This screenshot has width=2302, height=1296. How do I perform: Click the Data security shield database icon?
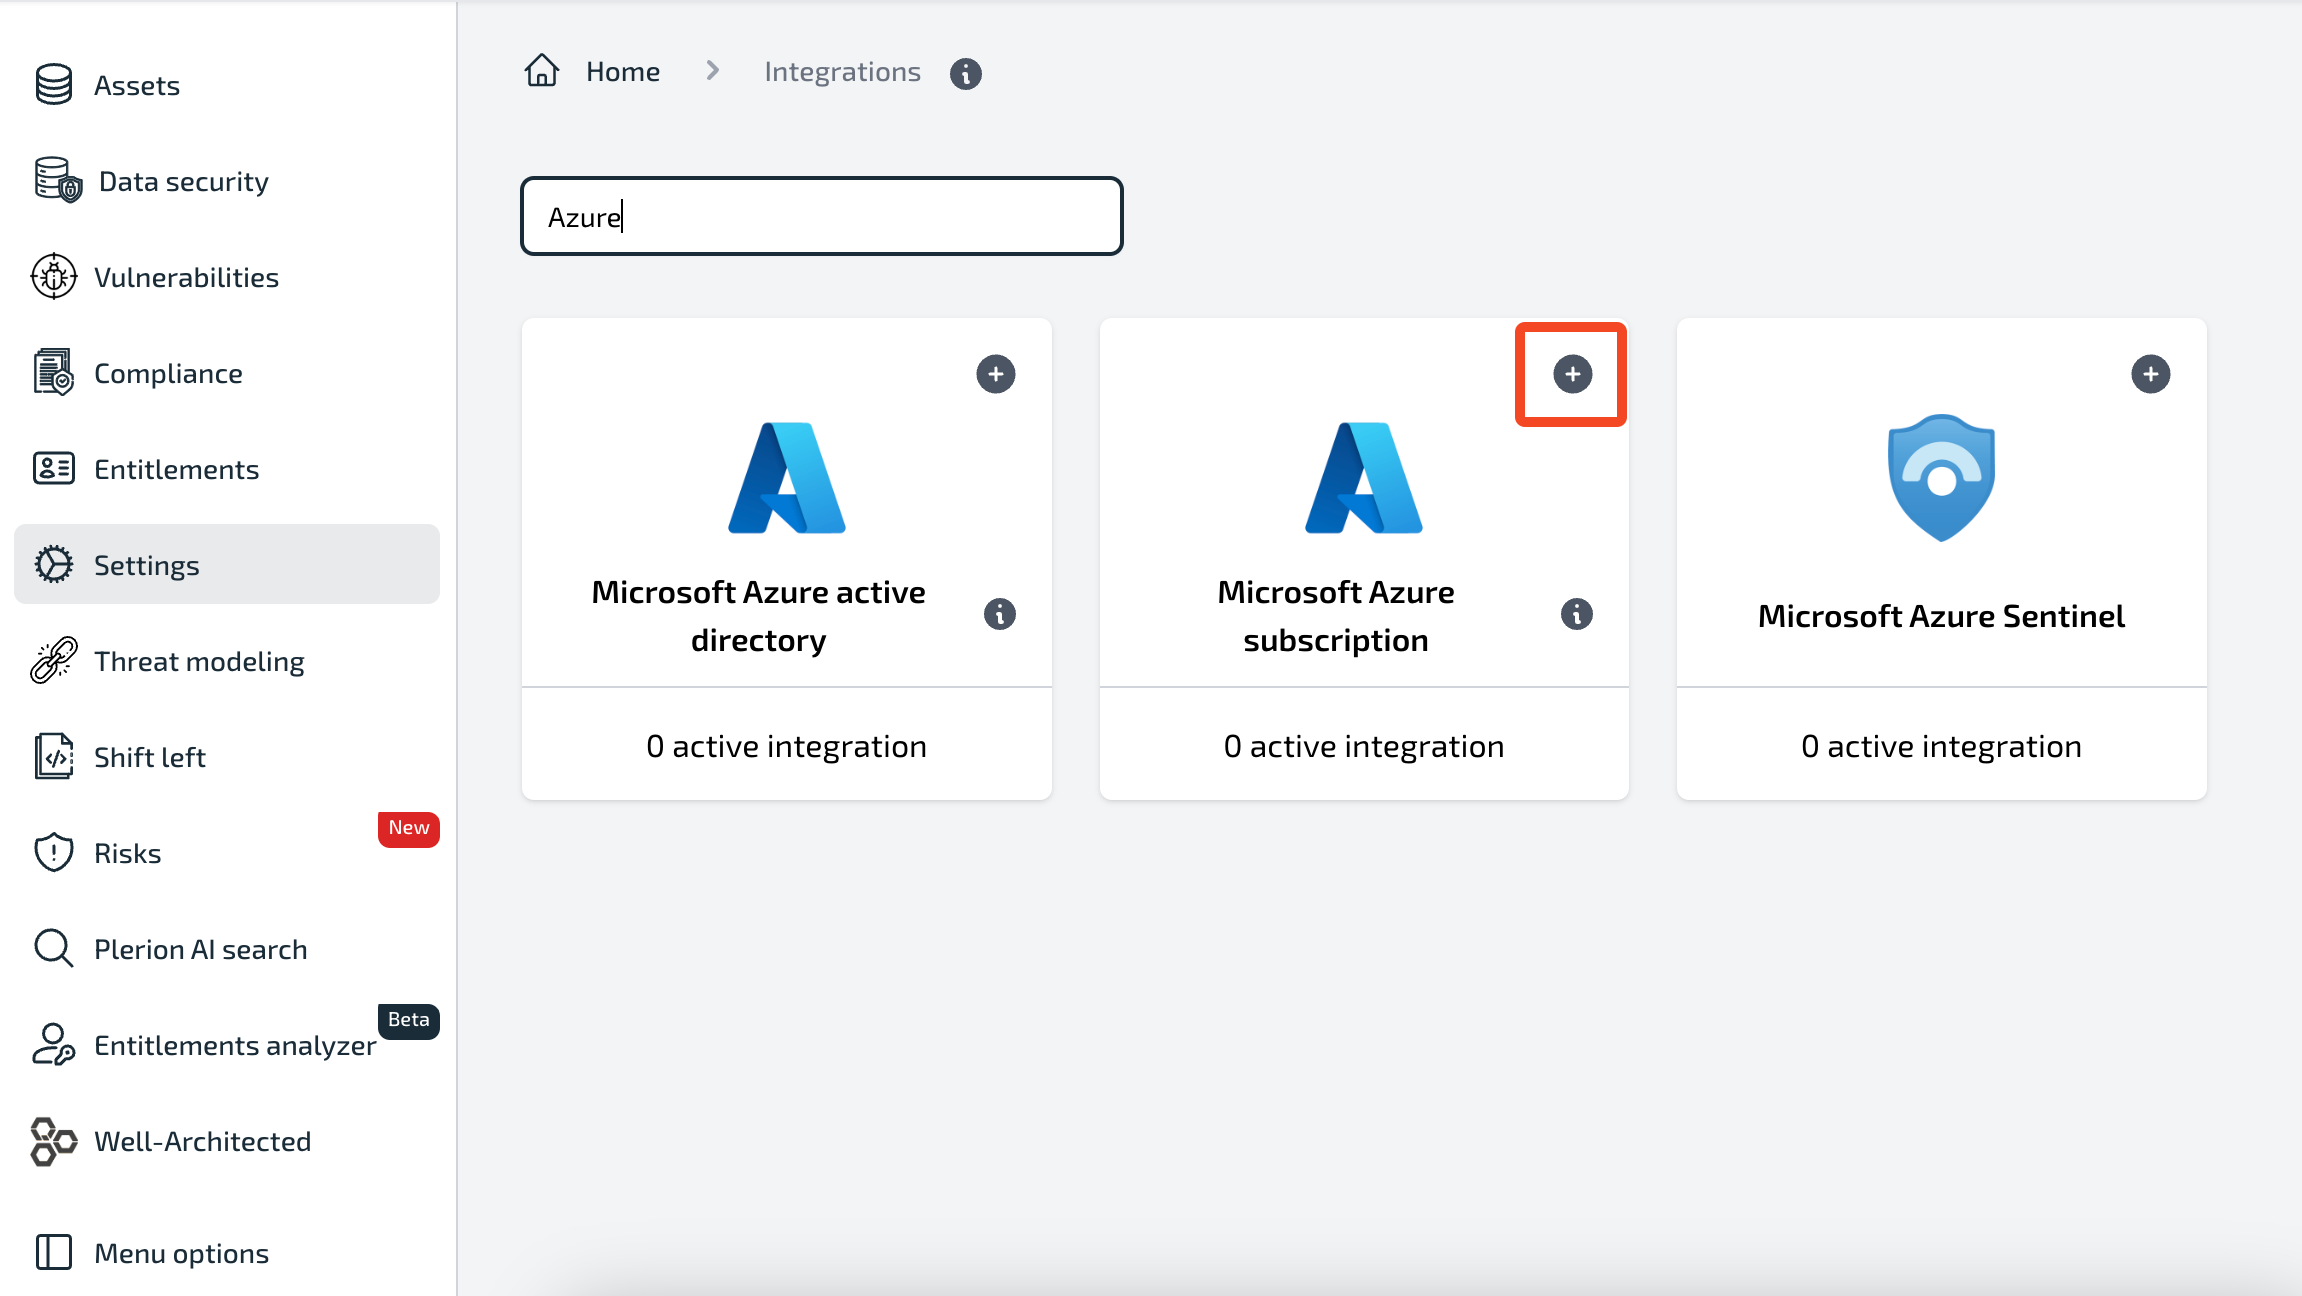pos(58,181)
